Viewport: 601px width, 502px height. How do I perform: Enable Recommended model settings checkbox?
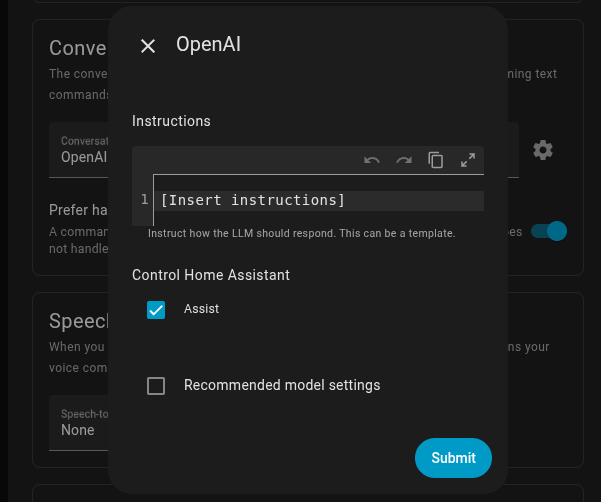156,386
